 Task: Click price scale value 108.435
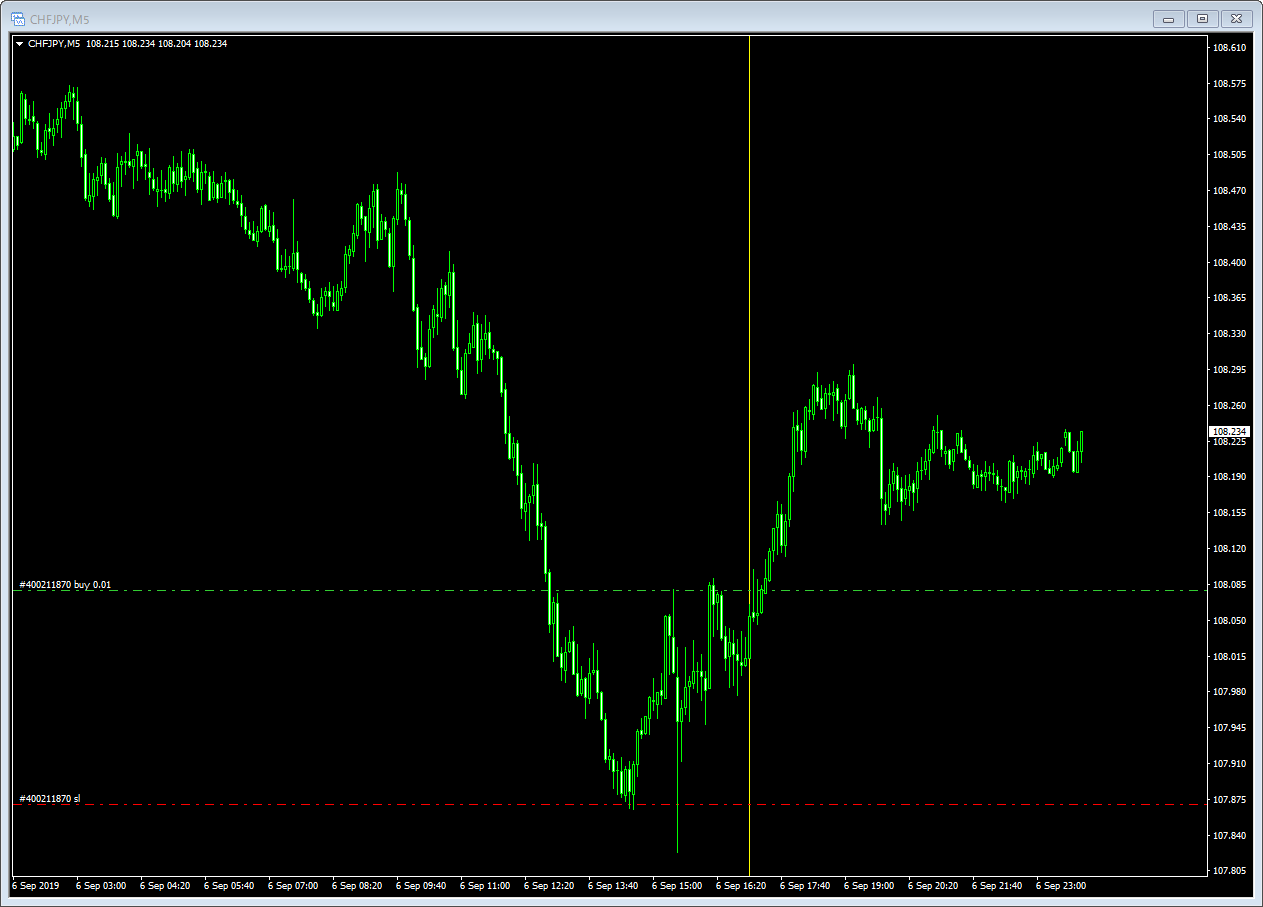point(1229,227)
